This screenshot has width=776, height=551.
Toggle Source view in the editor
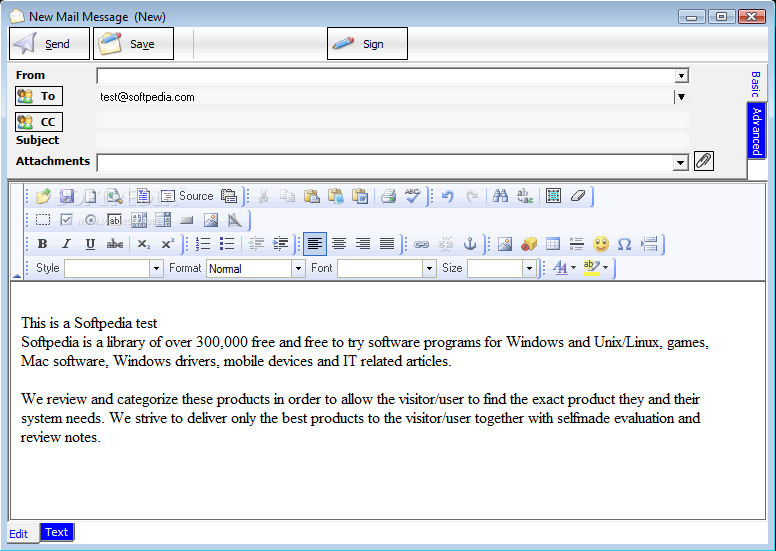pos(187,196)
